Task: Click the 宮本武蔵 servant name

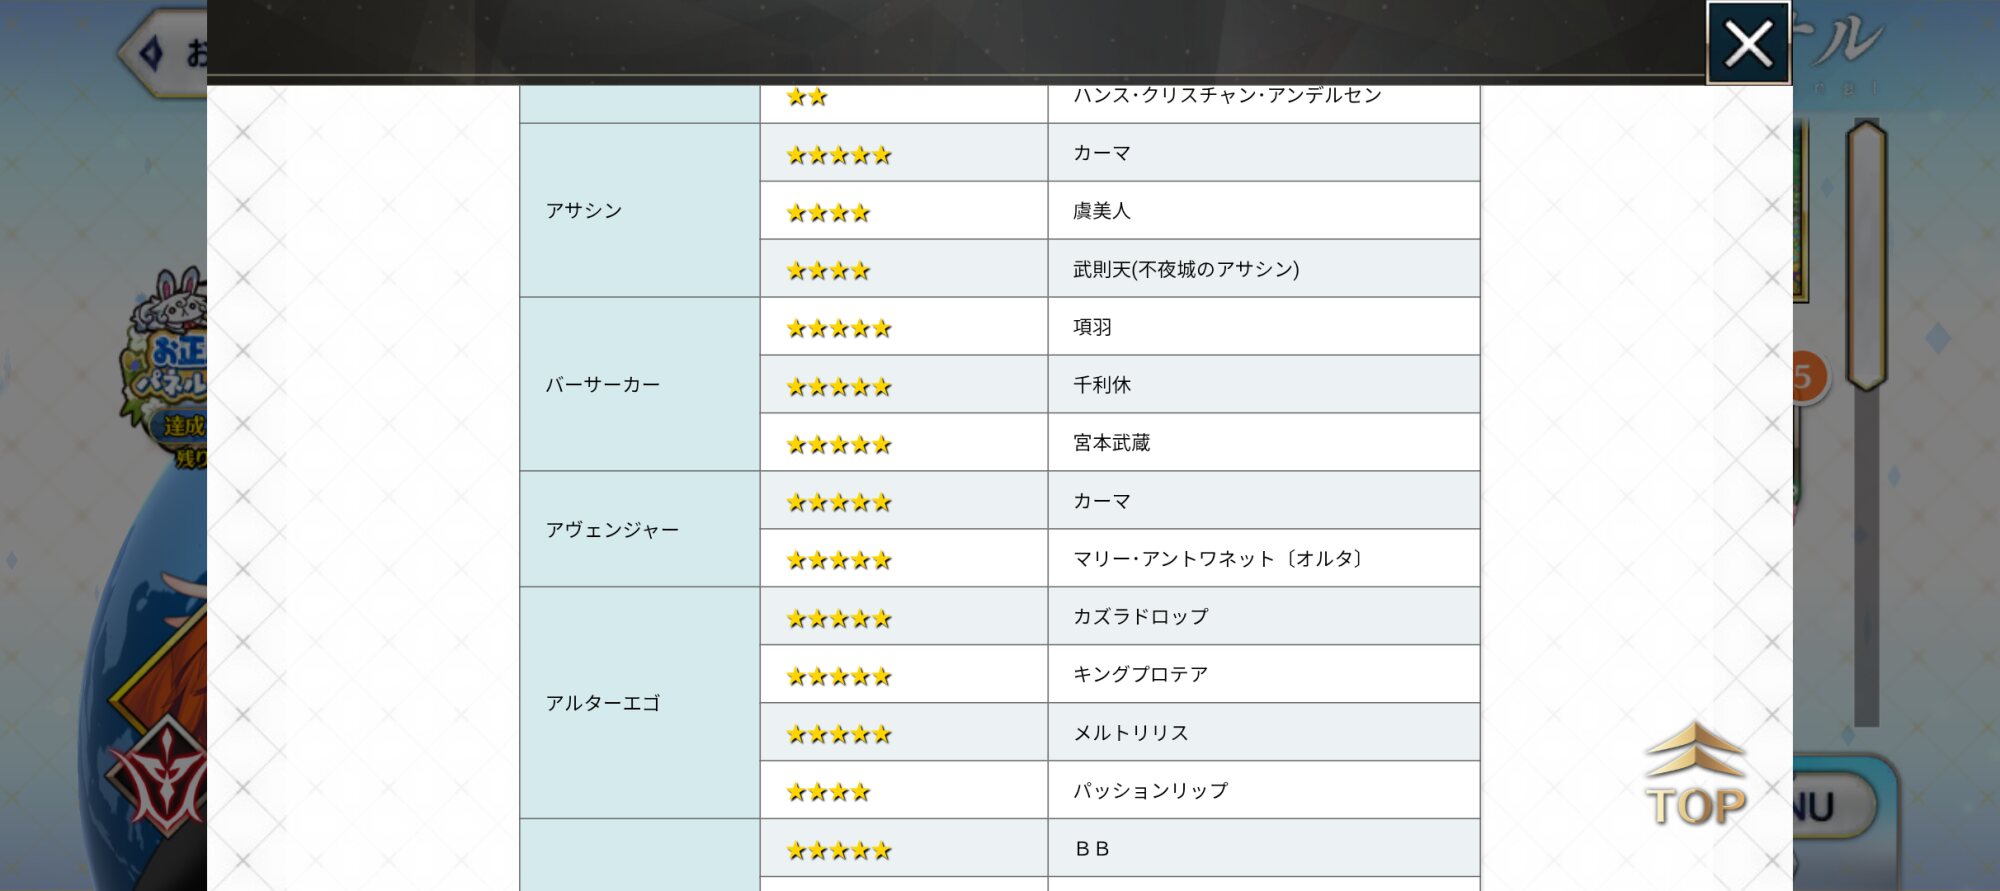Action: (x=1111, y=443)
